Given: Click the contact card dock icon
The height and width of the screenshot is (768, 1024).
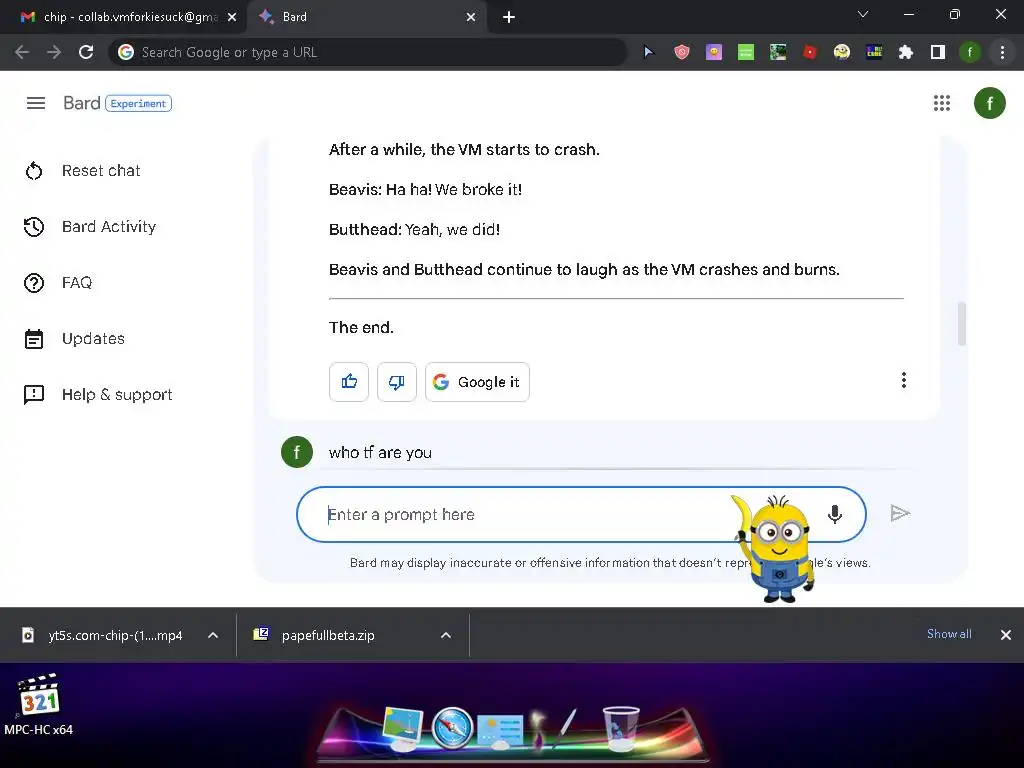Looking at the screenshot, I should pyautogui.click(x=500, y=730).
